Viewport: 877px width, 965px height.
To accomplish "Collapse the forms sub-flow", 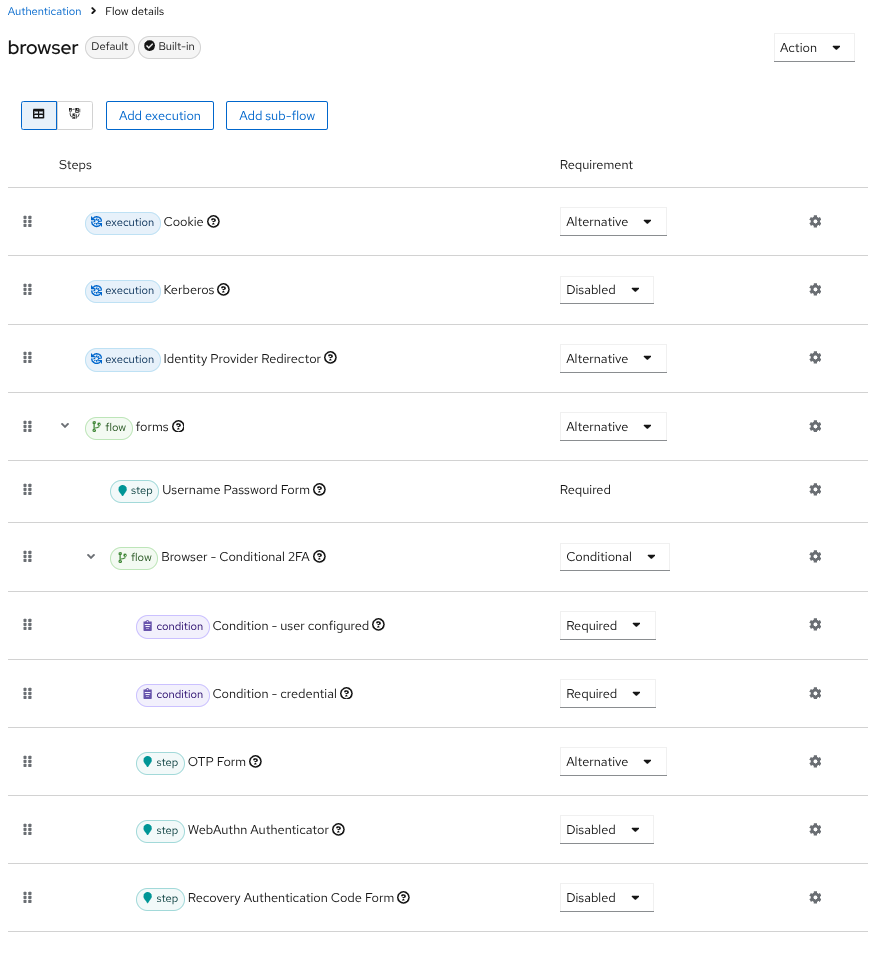I will coord(64,426).
